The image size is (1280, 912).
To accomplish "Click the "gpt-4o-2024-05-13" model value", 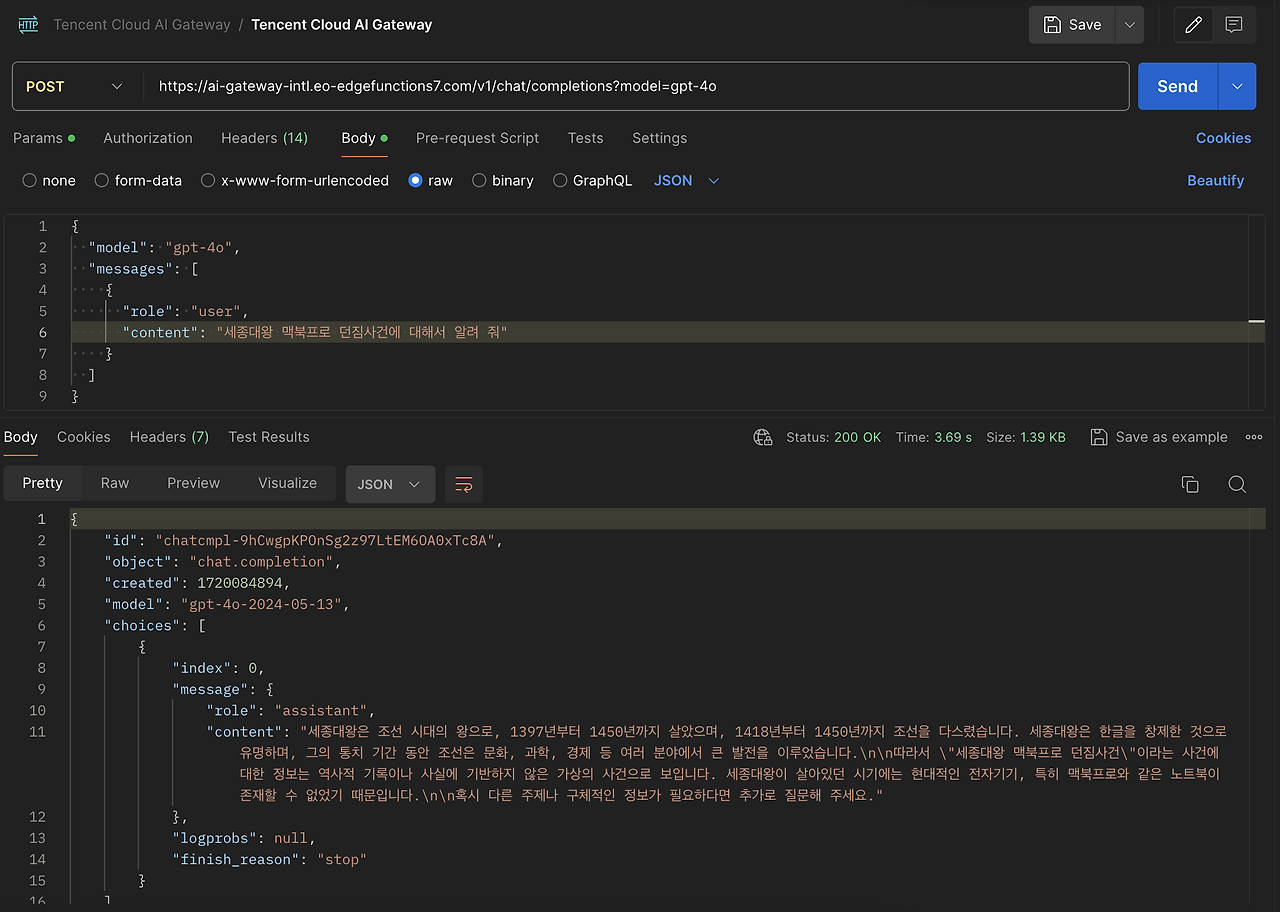I will coord(260,604).
